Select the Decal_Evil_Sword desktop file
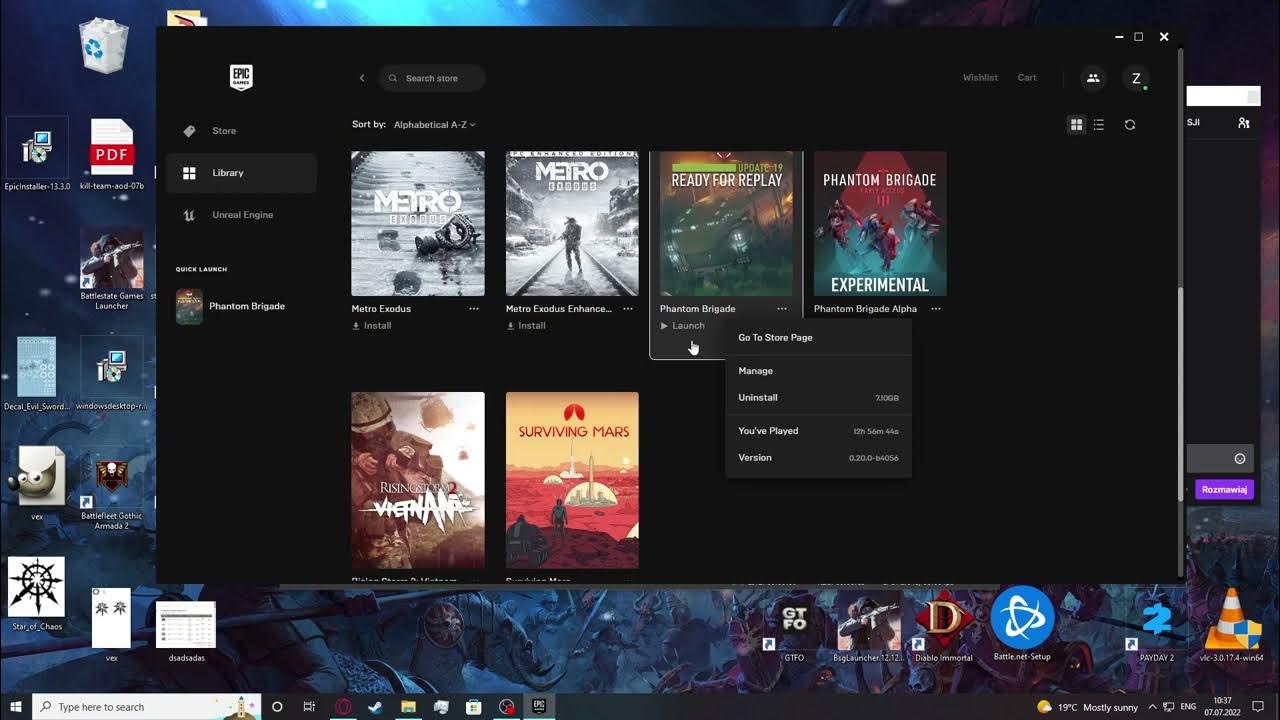 (37, 375)
